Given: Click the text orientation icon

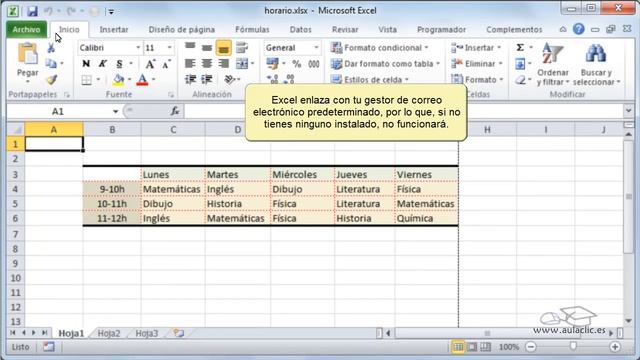Looking at the screenshot, I should point(230,79).
